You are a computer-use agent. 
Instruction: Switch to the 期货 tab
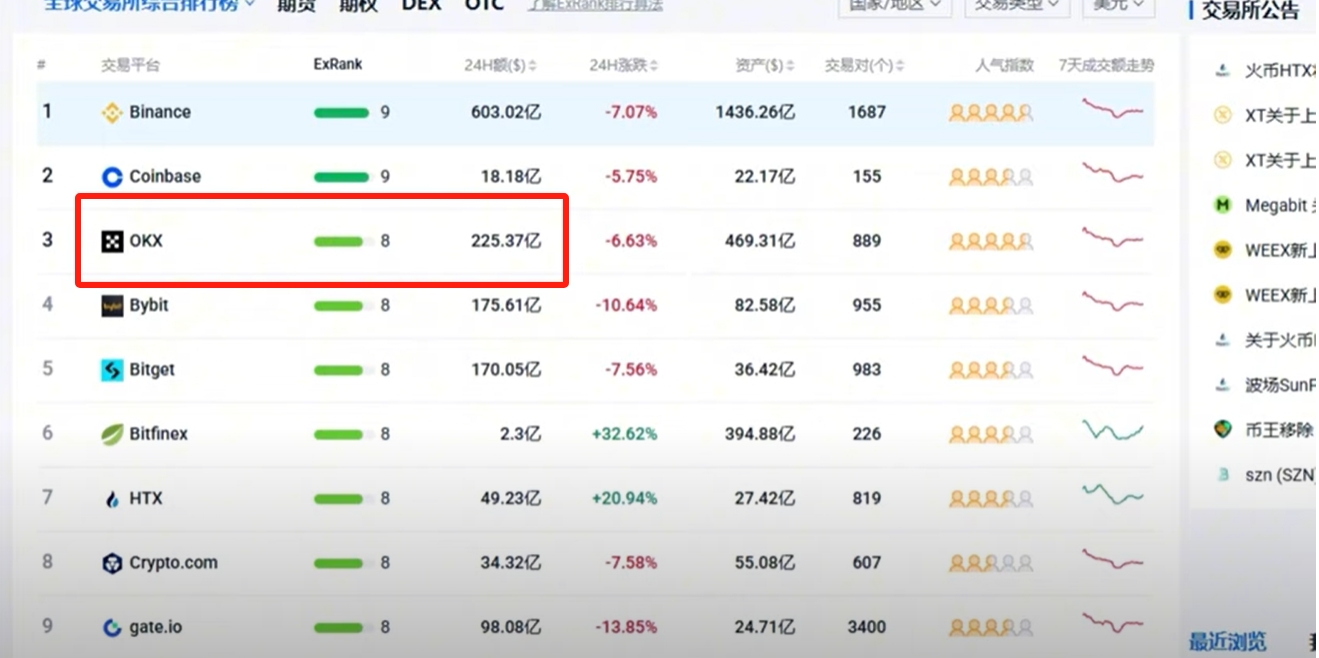coord(295,5)
